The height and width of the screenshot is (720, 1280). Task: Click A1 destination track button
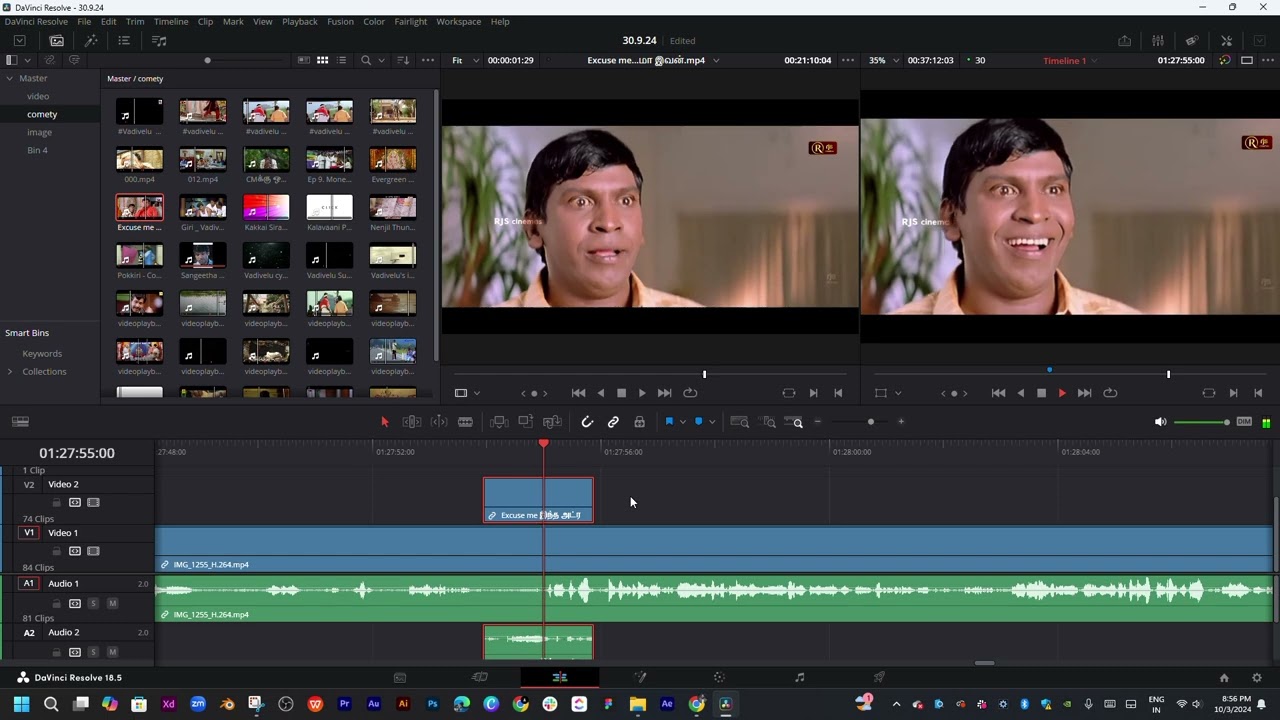(x=29, y=583)
